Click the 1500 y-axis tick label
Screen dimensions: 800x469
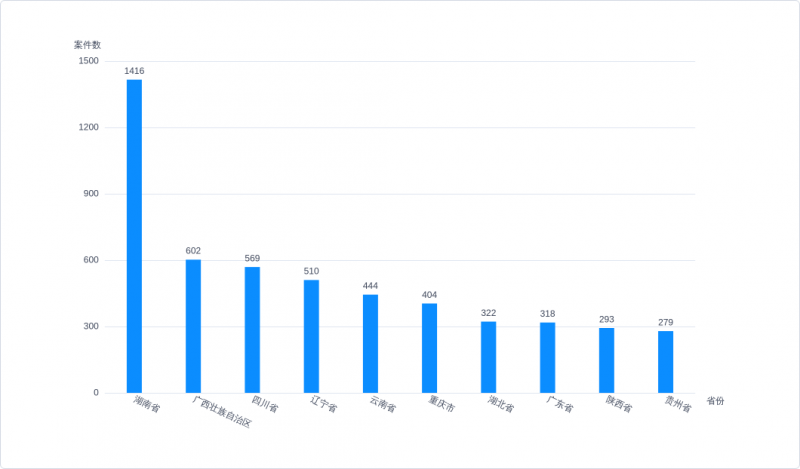tap(88, 61)
